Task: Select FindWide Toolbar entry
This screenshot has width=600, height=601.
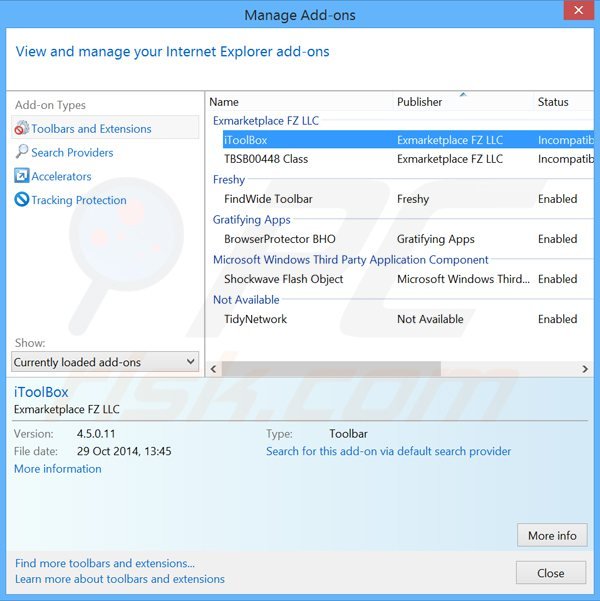Action: pyautogui.click(x=268, y=199)
